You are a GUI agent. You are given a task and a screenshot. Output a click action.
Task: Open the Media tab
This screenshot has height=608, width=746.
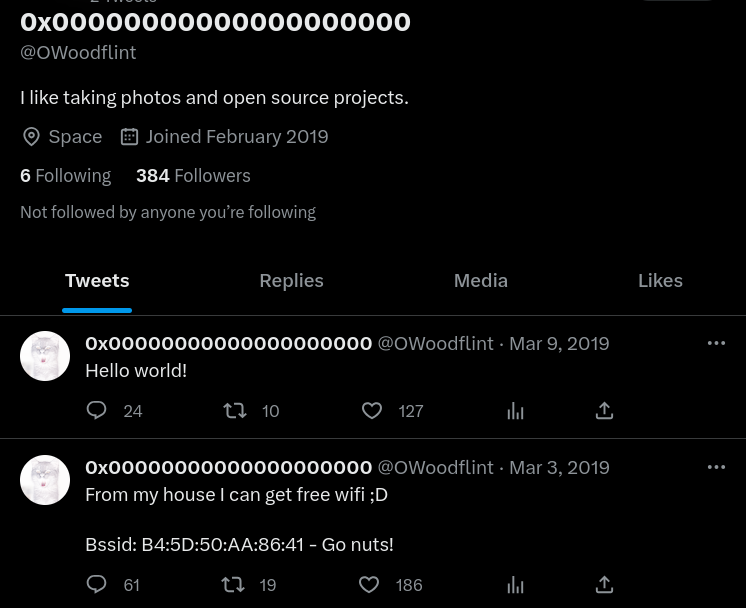480,280
